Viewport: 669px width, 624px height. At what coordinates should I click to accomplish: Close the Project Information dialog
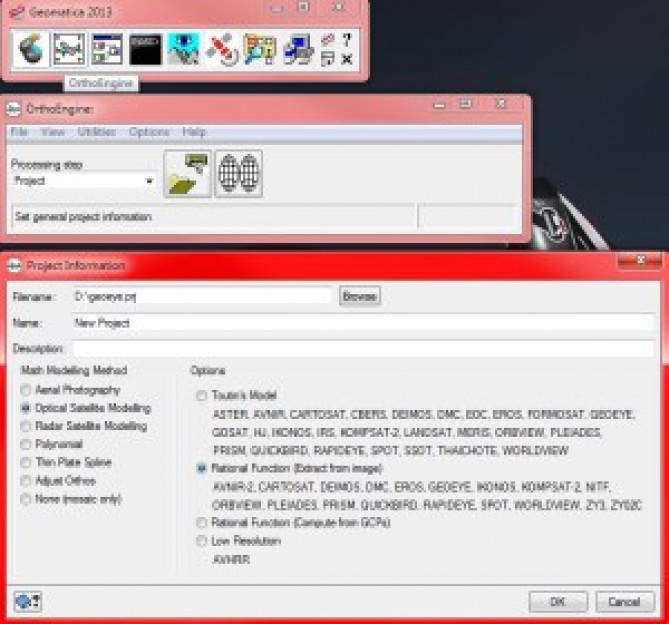[640, 260]
